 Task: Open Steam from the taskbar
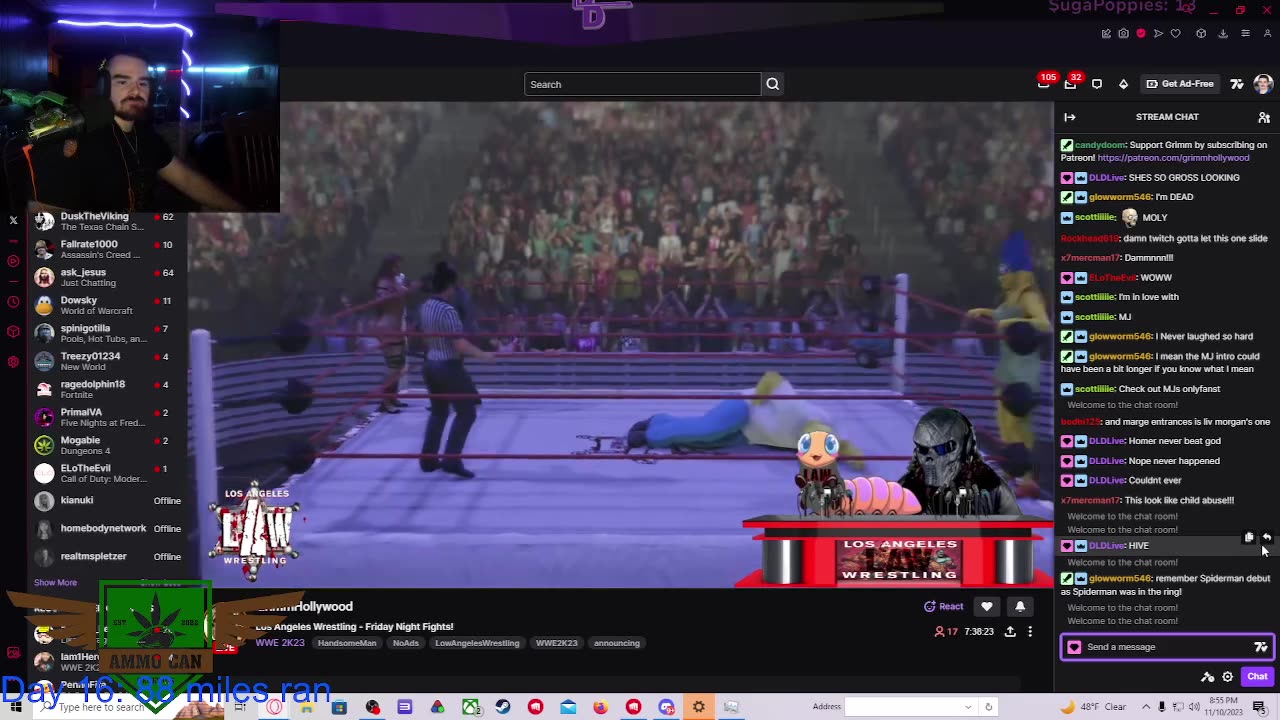[x=503, y=707]
